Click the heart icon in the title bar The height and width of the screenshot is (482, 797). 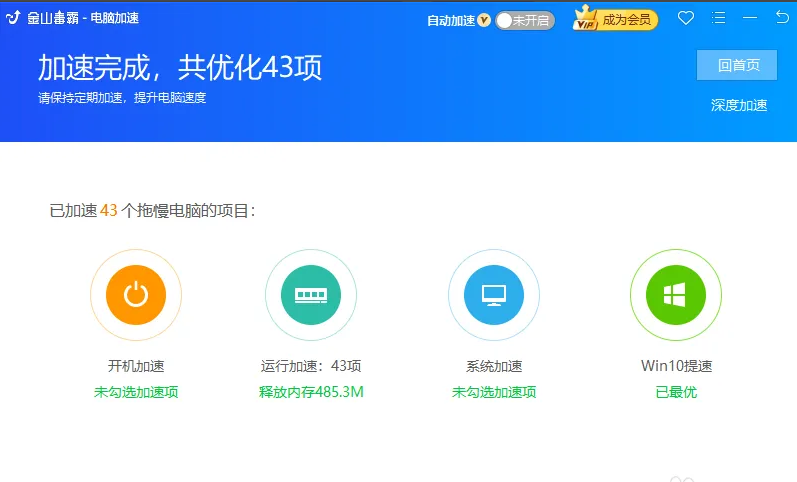pyautogui.click(x=685, y=19)
